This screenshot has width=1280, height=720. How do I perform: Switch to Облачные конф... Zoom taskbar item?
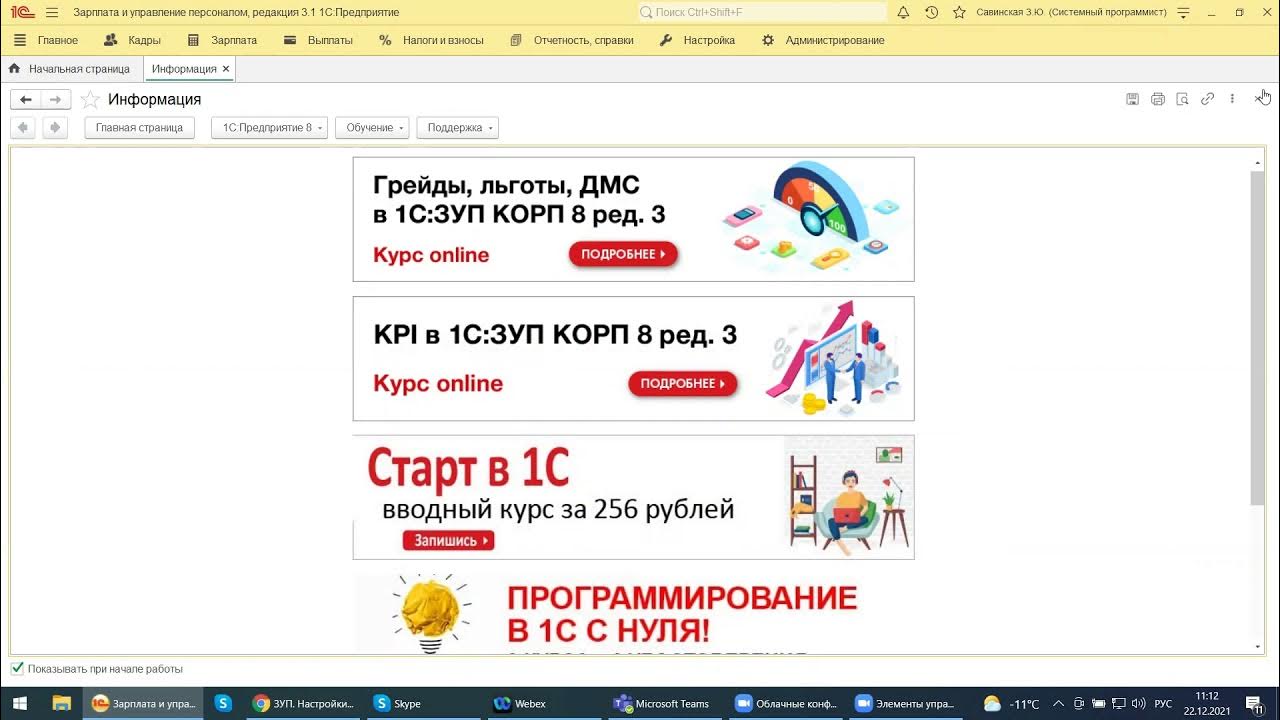pyautogui.click(x=787, y=703)
